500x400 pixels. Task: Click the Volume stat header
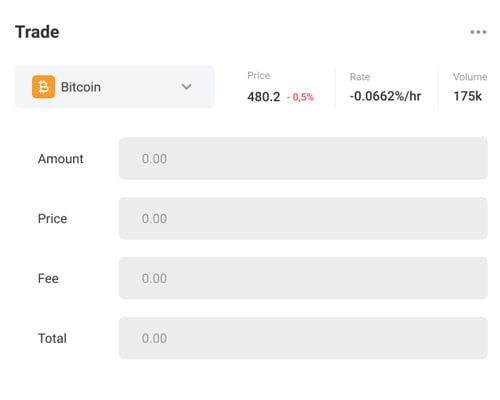tap(470, 77)
